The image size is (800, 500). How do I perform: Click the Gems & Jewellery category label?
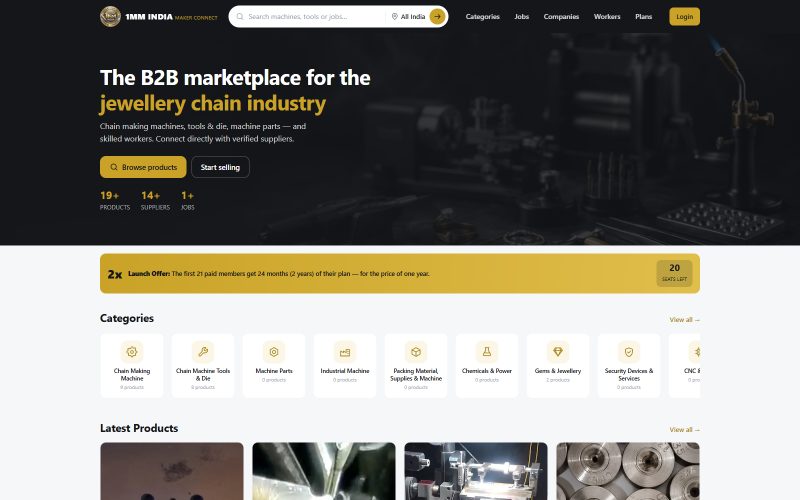pyautogui.click(x=558, y=371)
